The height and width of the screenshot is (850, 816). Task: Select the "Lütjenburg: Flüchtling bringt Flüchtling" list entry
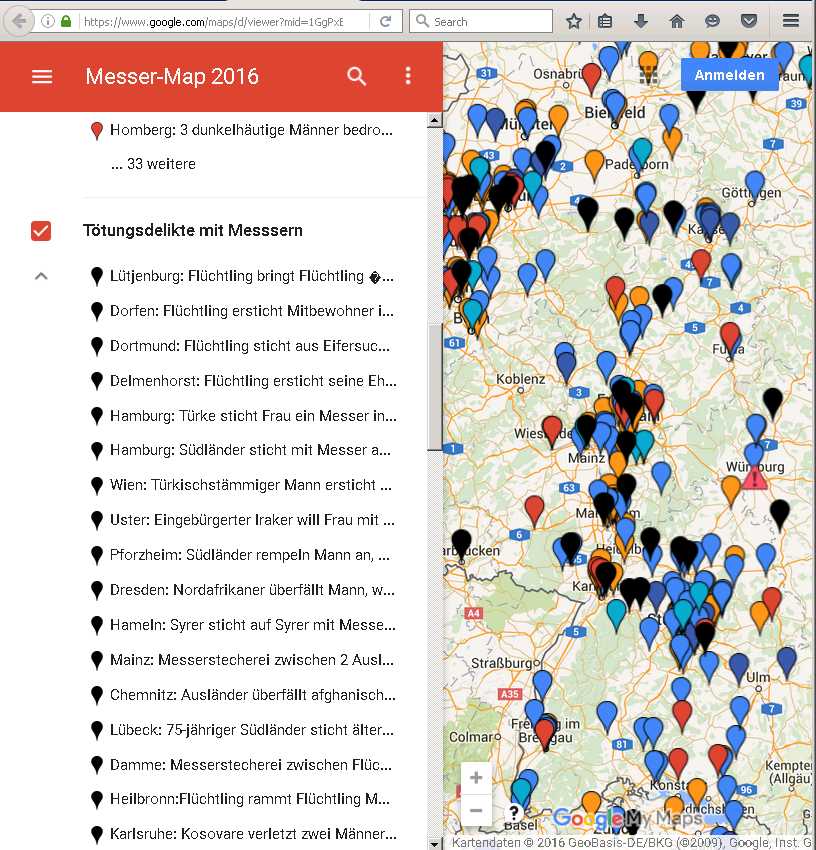[x=251, y=276]
